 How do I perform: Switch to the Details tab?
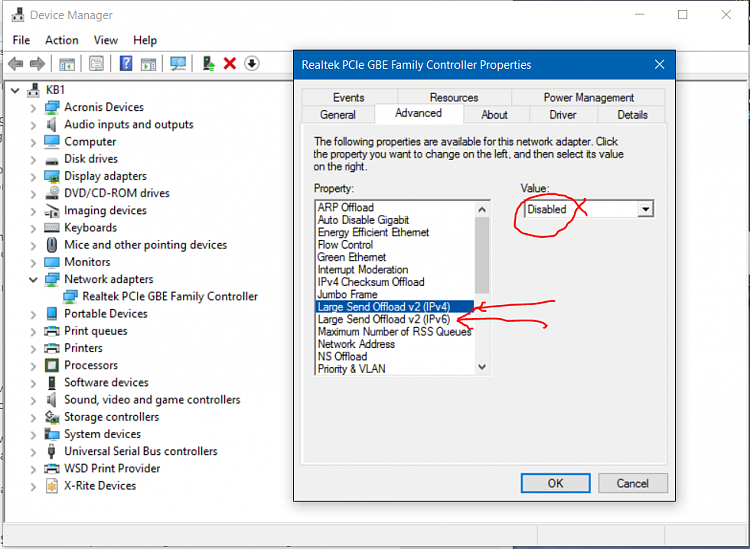pos(632,115)
